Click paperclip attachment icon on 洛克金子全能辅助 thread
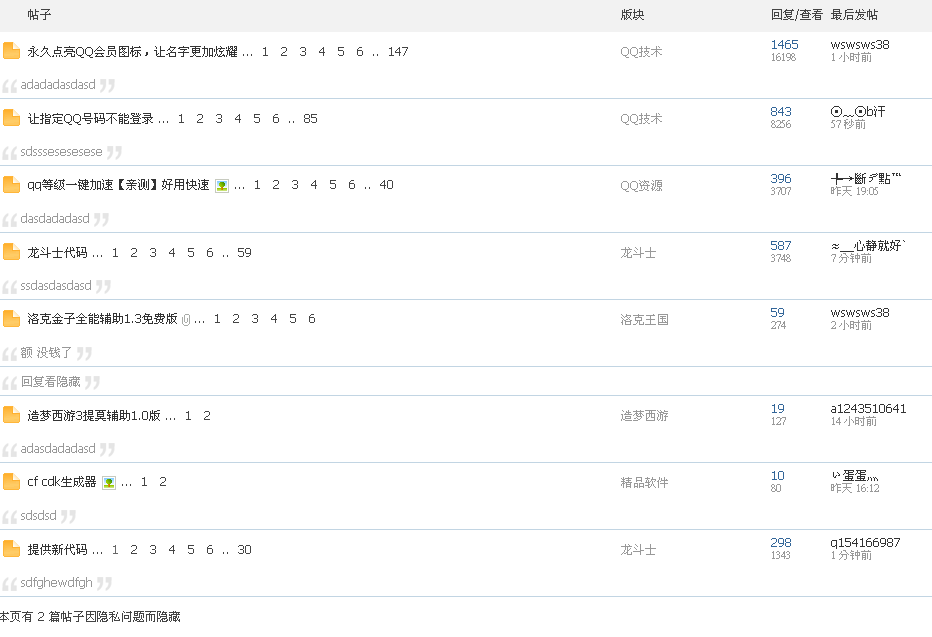This screenshot has height=637, width=932. [x=186, y=320]
